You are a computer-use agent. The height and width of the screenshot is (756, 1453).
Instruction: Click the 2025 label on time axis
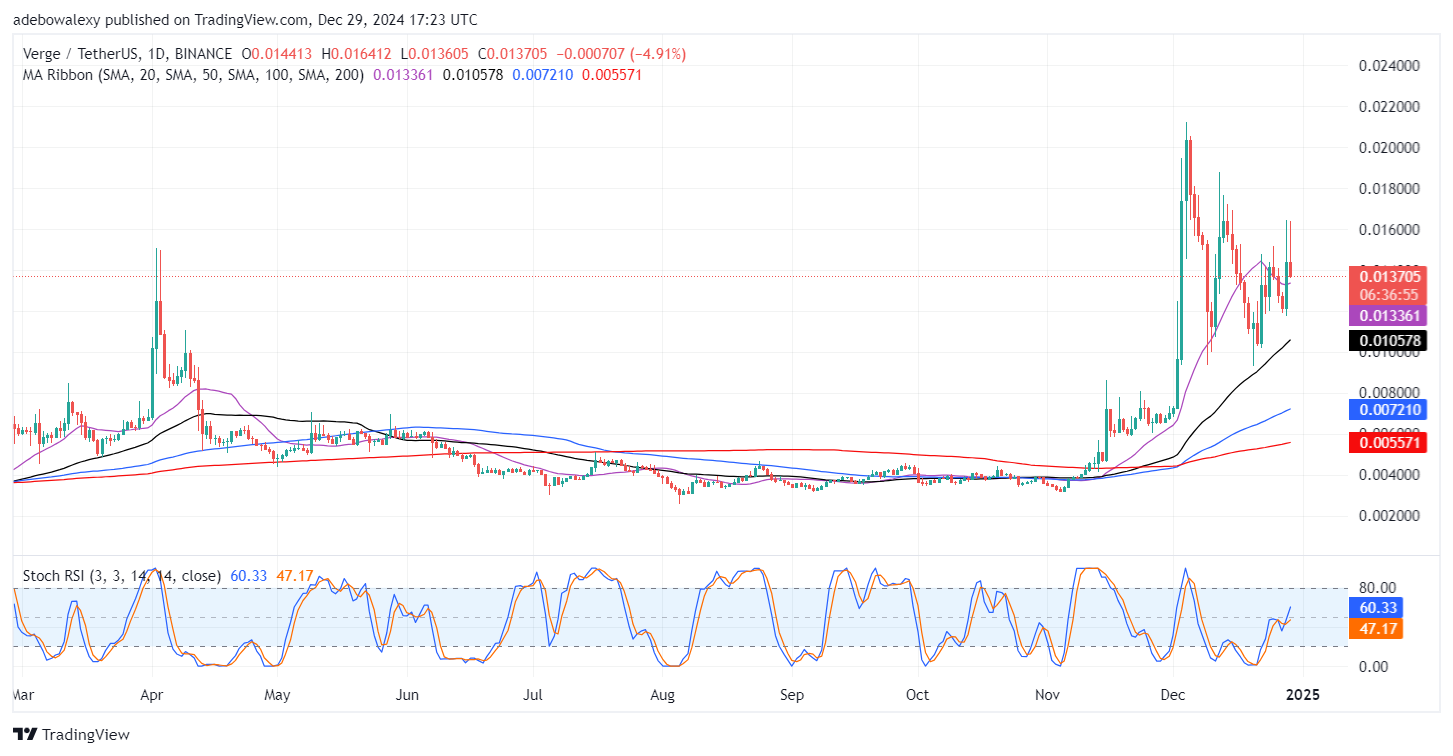(x=1301, y=693)
